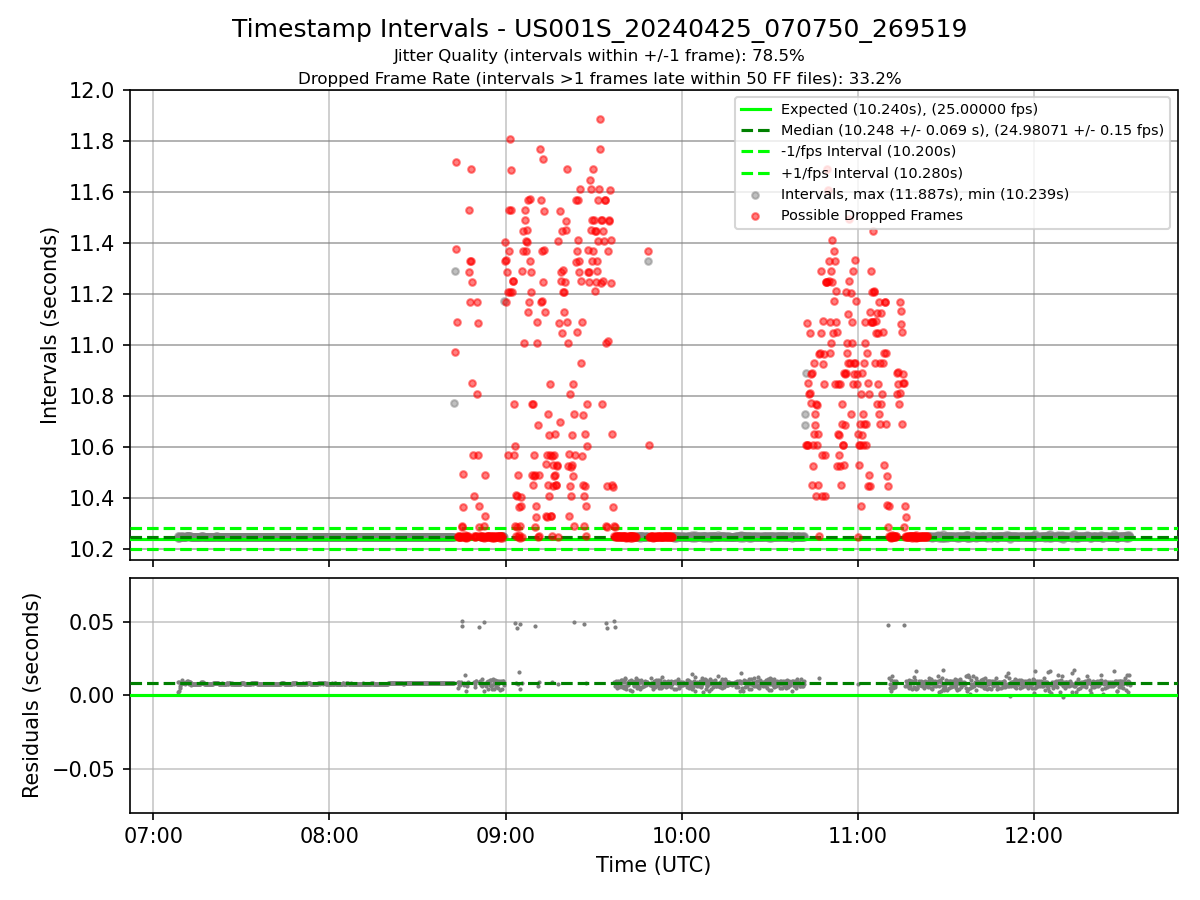Click the '08:00' x-axis tick label

tap(329, 834)
